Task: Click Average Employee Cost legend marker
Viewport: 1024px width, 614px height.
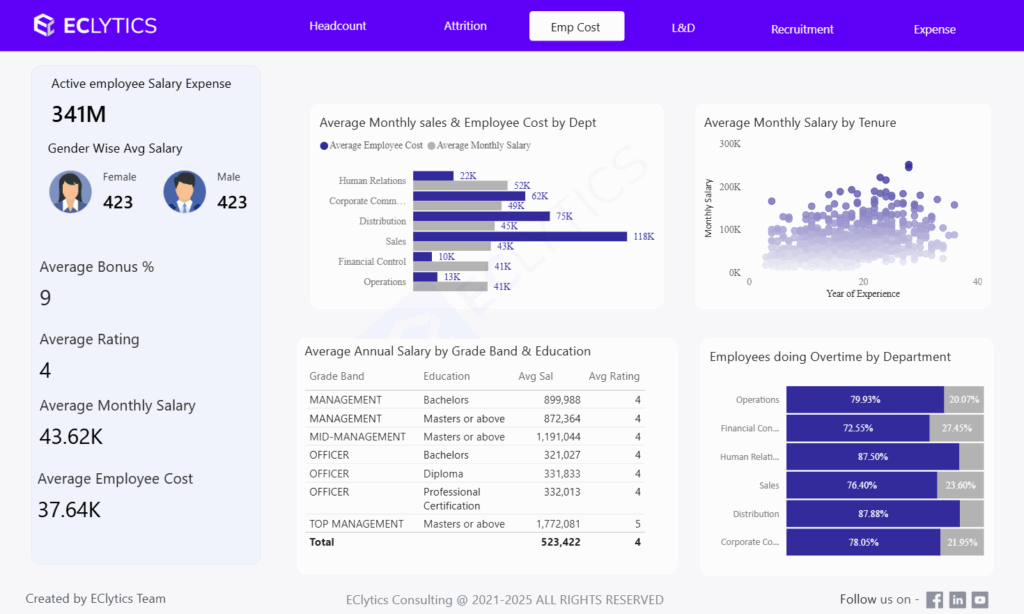Action: click(324, 146)
